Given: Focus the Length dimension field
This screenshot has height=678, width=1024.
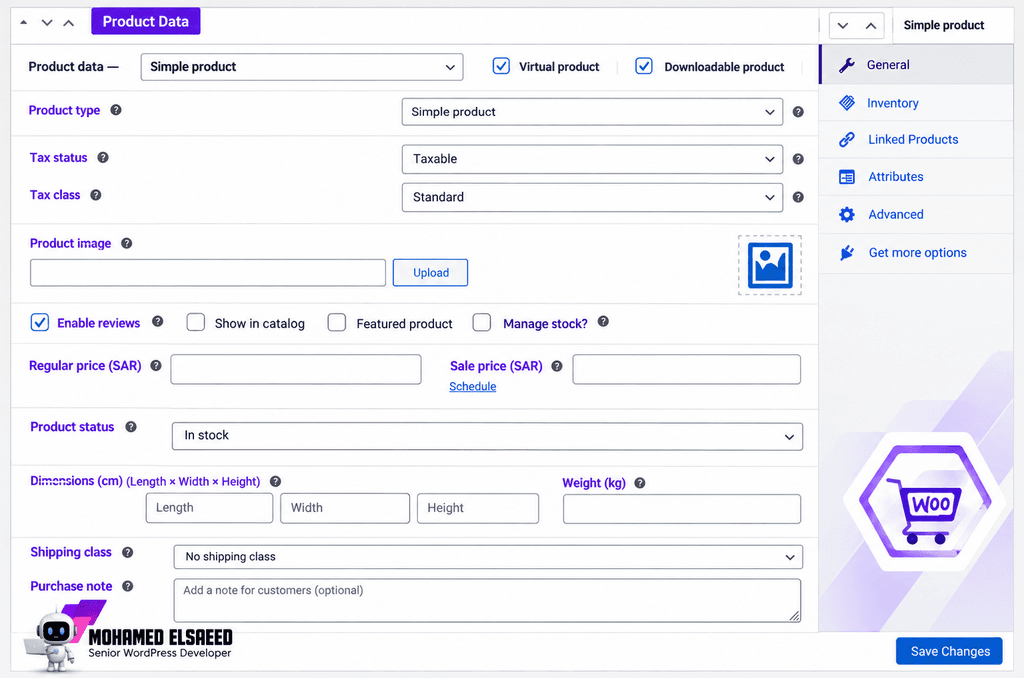Looking at the screenshot, I should [x=209, y=508].
